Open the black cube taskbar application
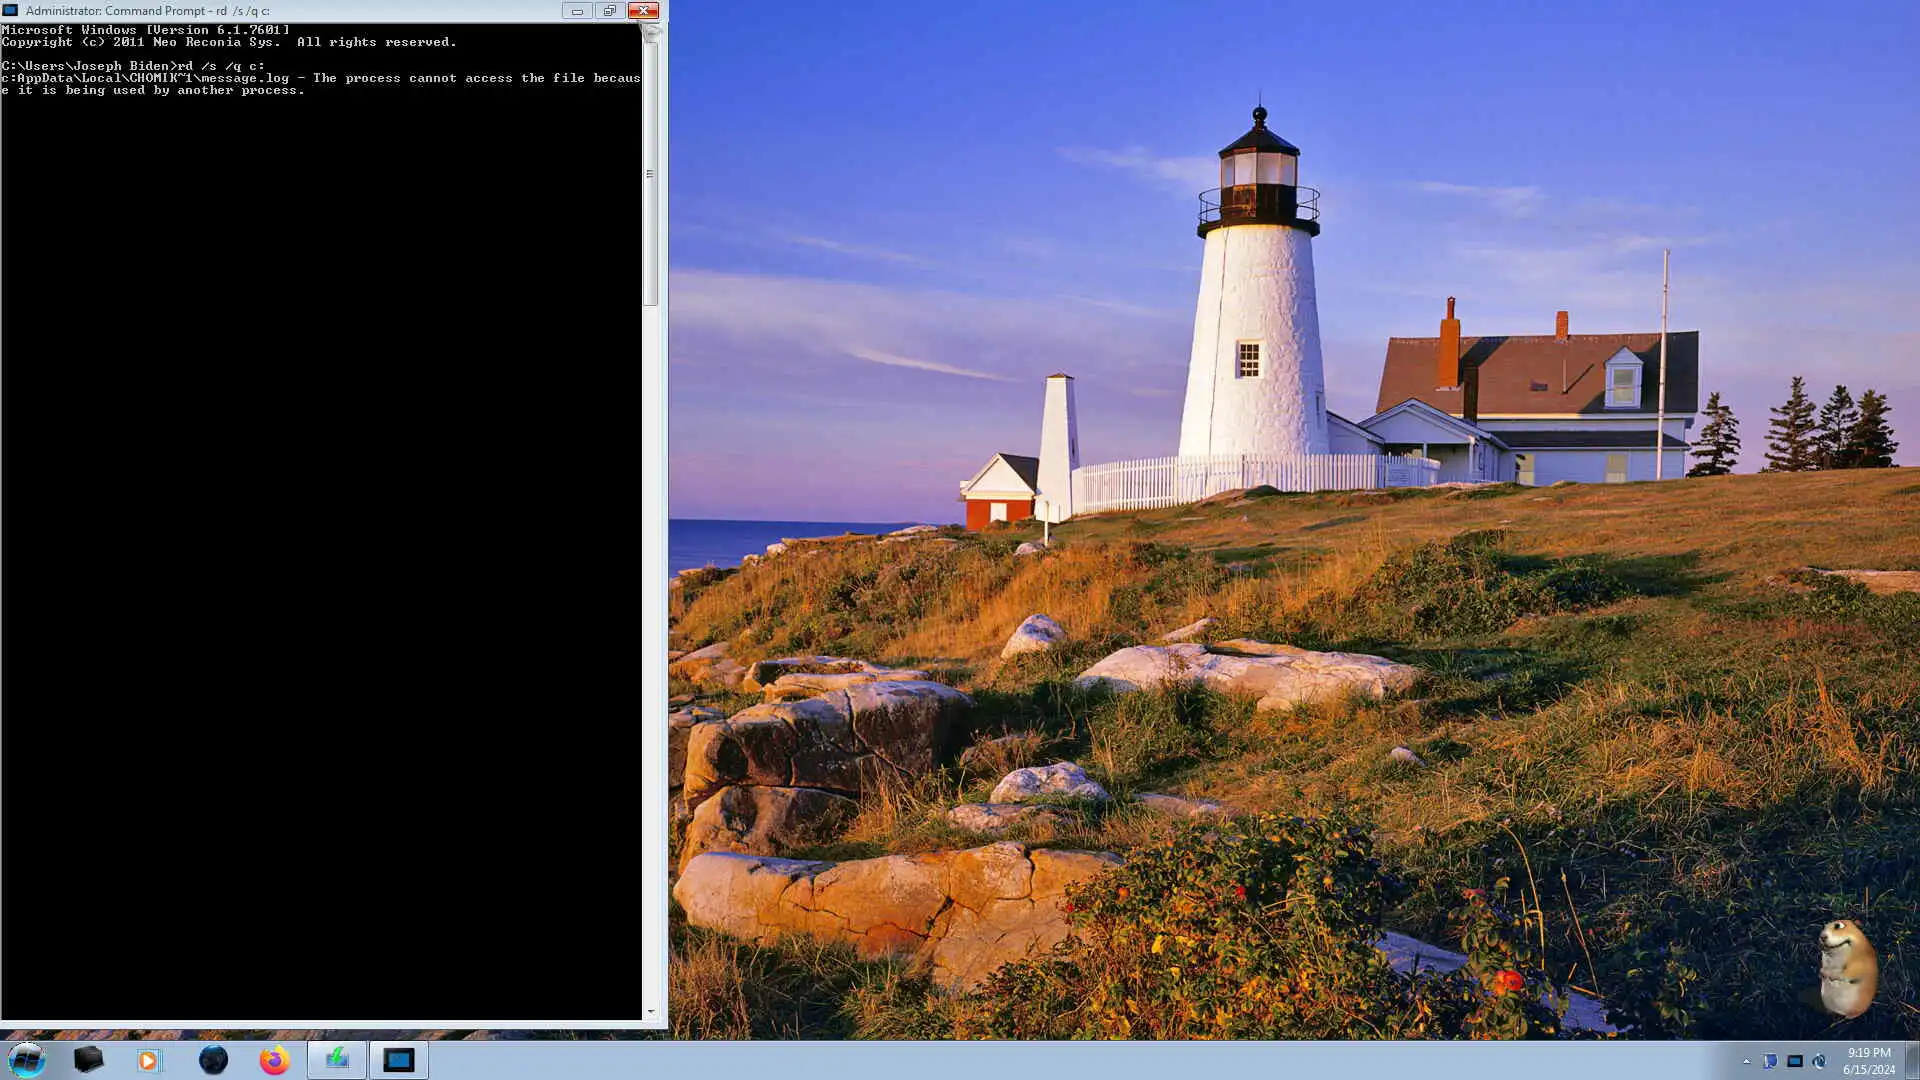This screenshot has width=1920, height=1080. [89, 1060]
